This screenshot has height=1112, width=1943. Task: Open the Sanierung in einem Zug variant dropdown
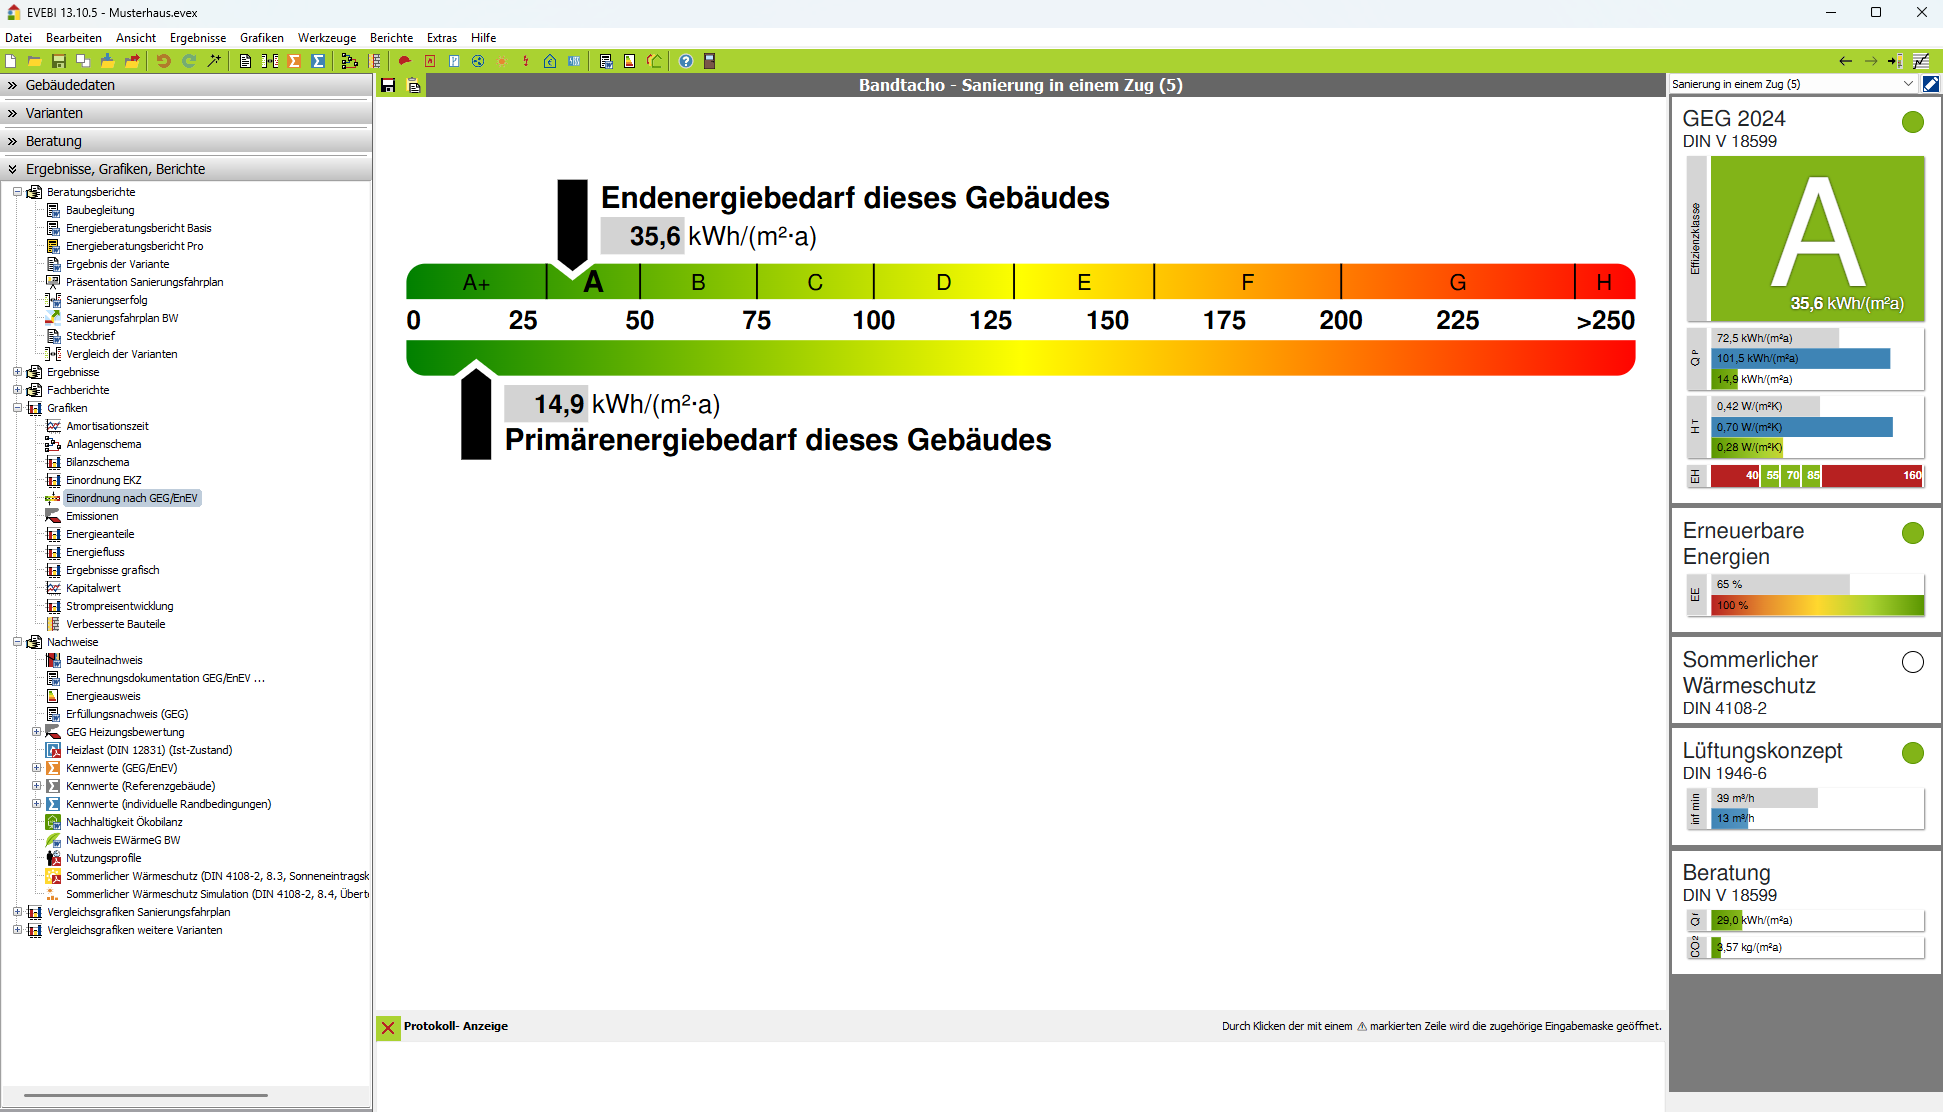coord(1908,84)
